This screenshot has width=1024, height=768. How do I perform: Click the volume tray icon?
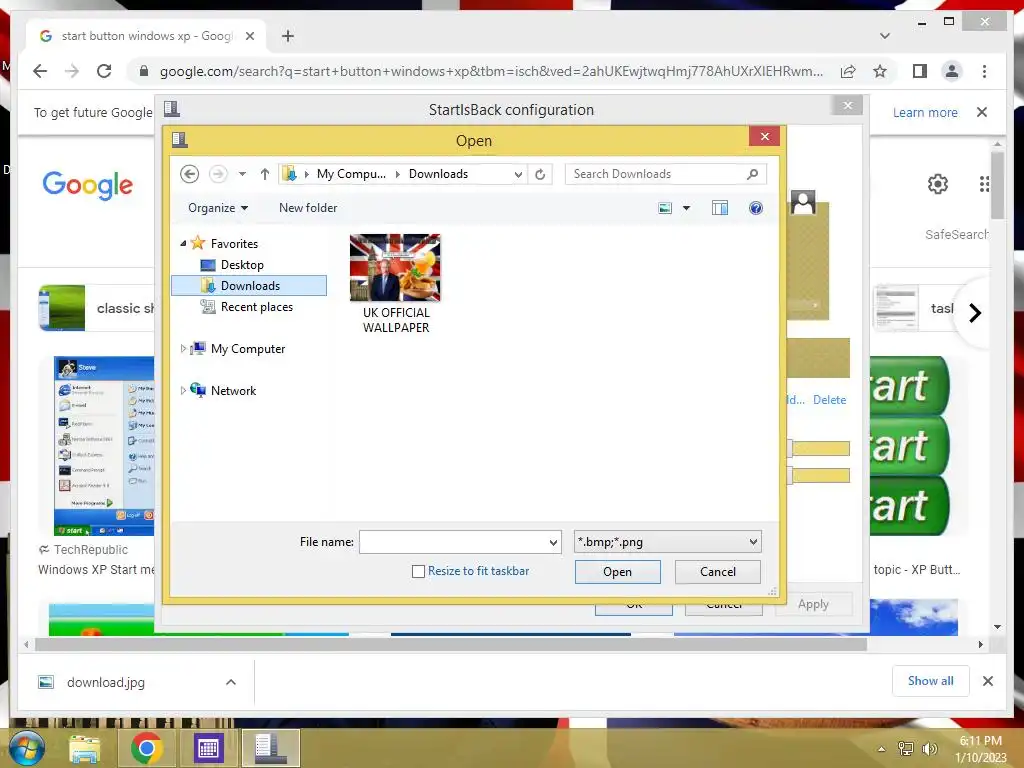[x=929, y=748]
